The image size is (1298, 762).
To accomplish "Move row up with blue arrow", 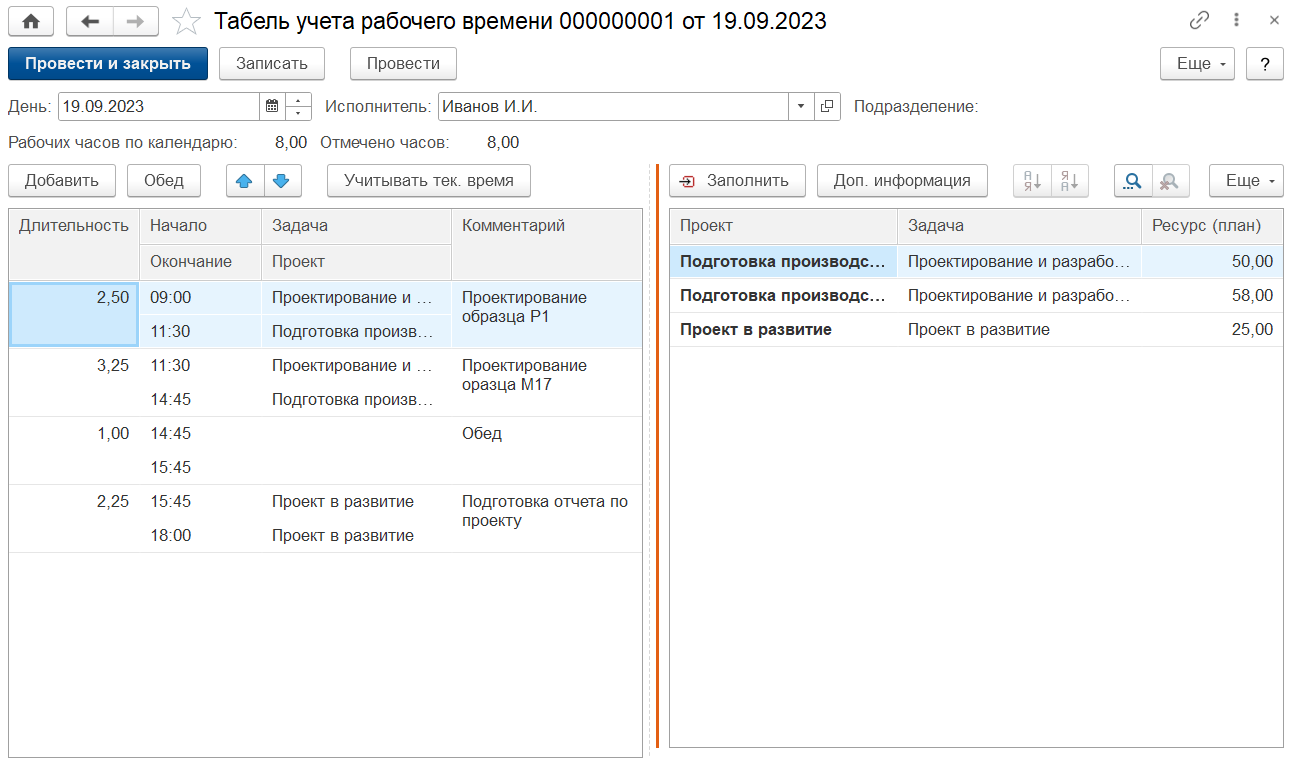I will (x=244, y=181).
